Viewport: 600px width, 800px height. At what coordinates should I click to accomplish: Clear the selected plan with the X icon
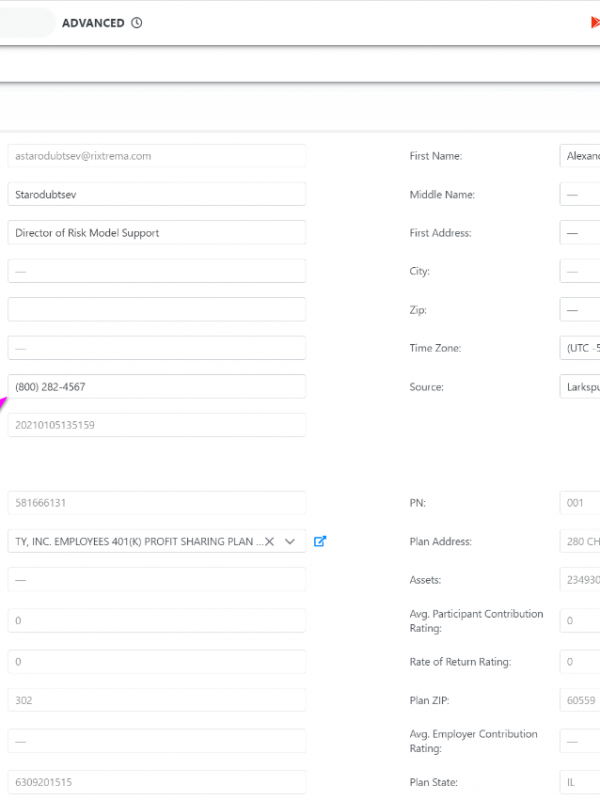269,541
